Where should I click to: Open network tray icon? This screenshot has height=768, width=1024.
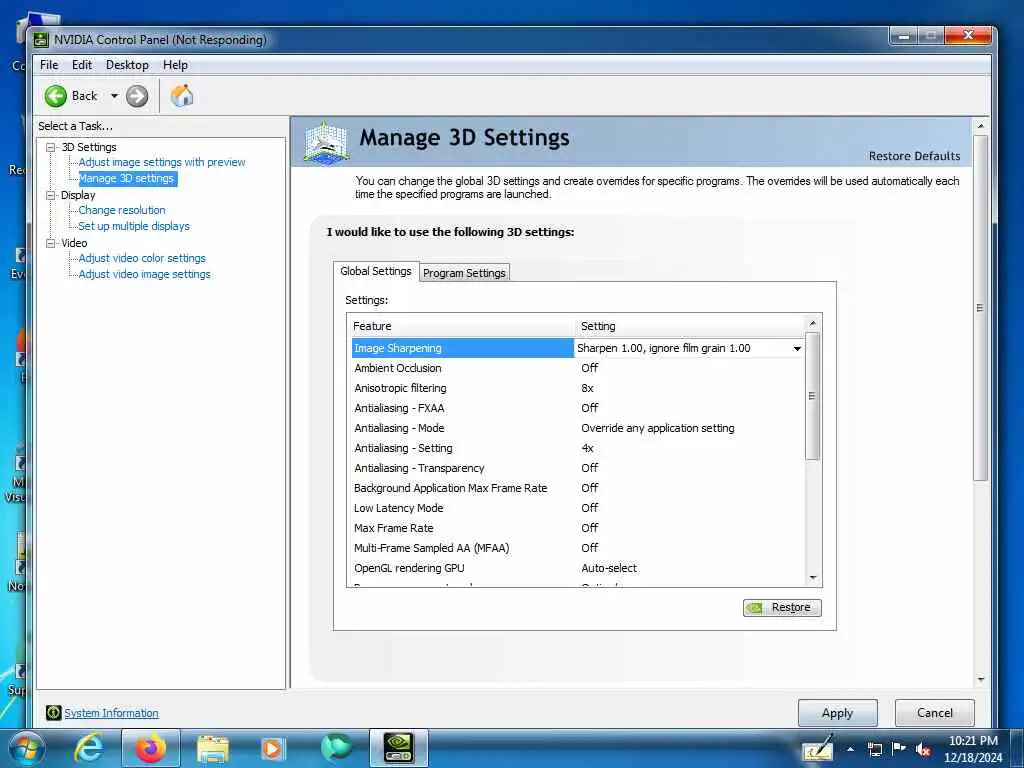click(874, 750)
